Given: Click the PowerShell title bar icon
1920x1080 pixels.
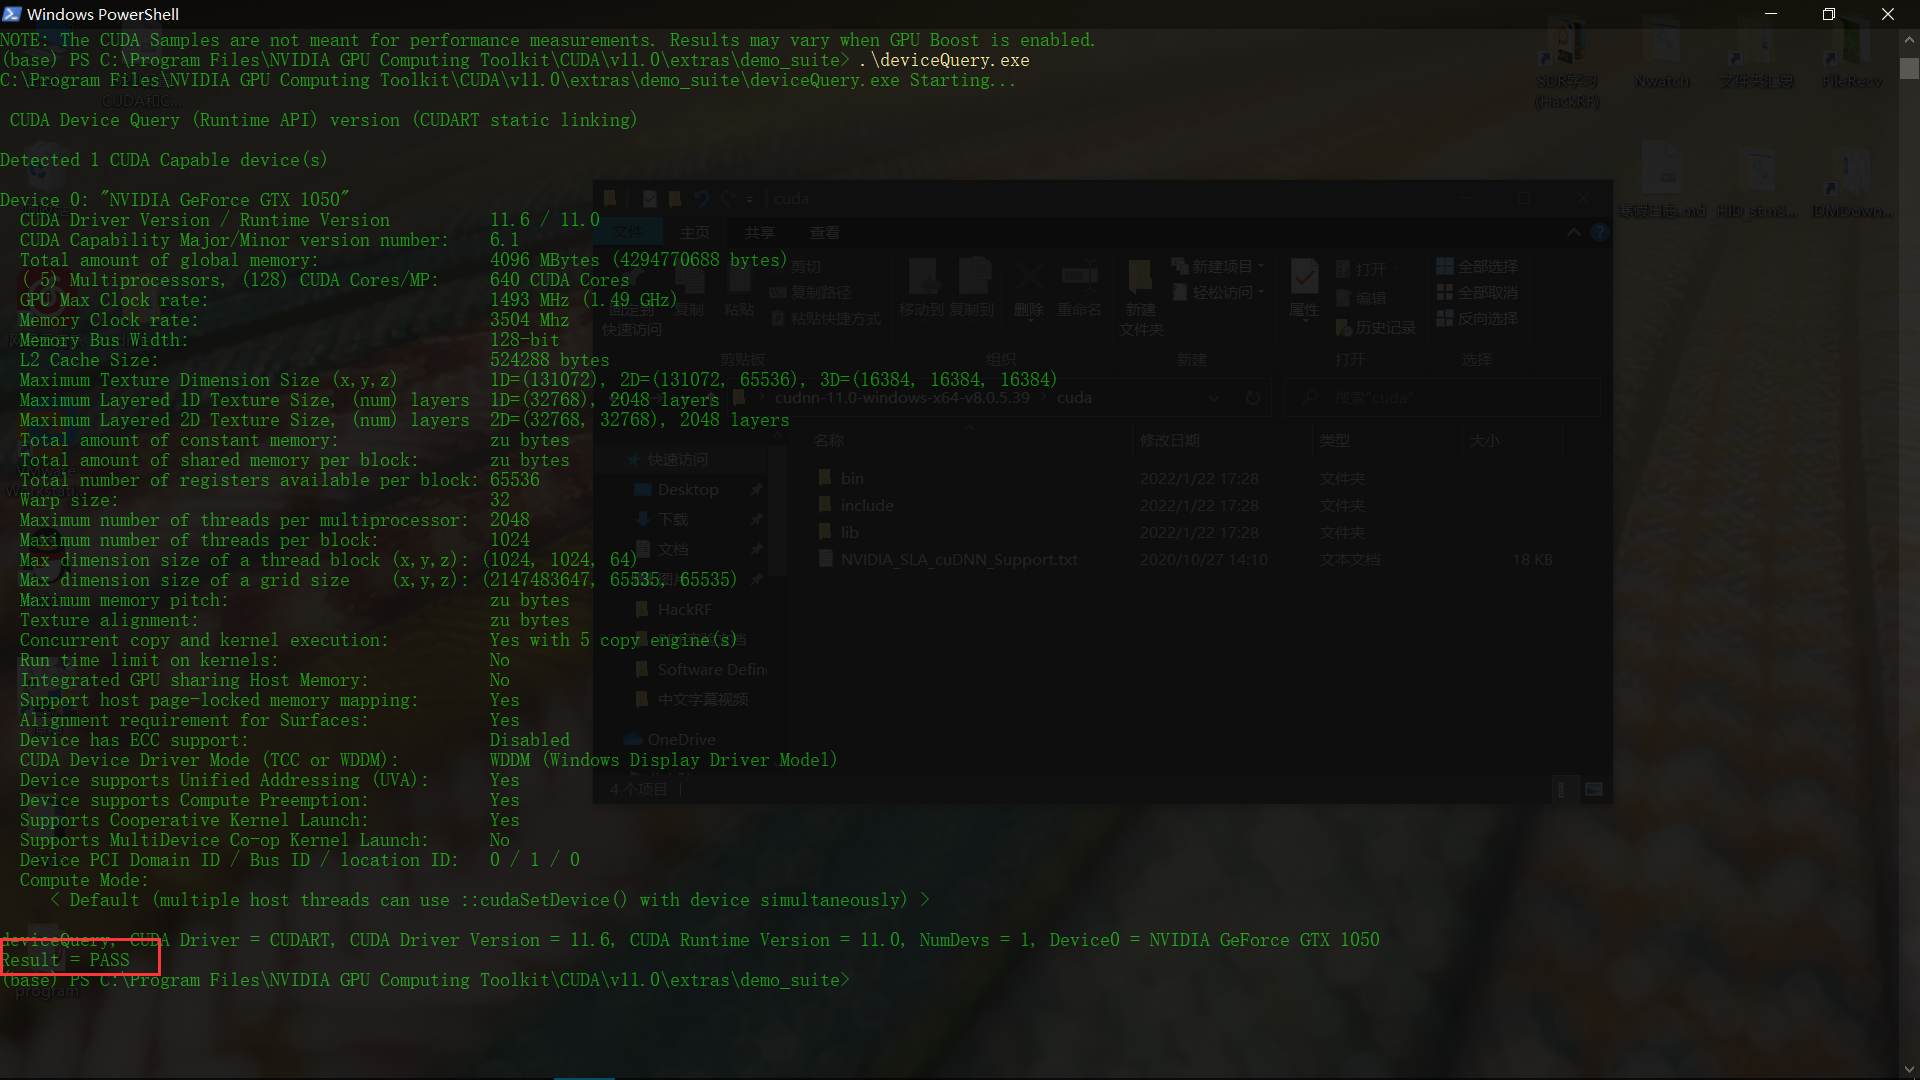Looking at the screenshot, I should pyautogui.click(x=11, y=14).
